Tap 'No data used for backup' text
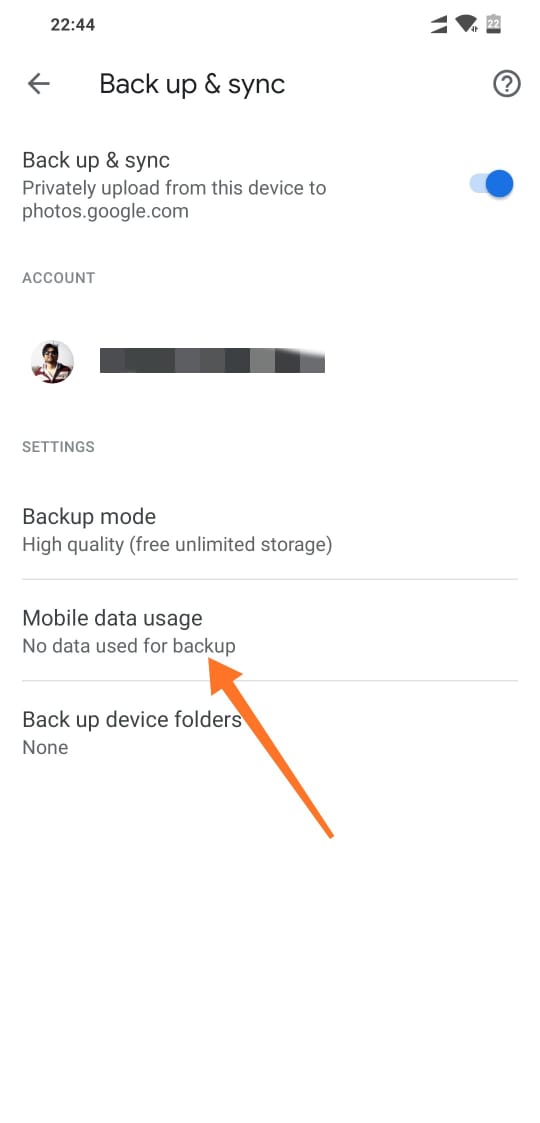This screenshot has height=1123, width=540. tap(129, 646)
